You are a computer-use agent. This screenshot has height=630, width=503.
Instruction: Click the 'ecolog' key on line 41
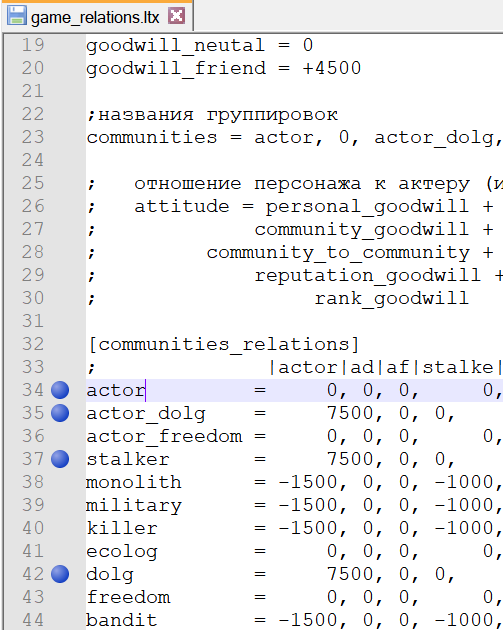(122, 552)
